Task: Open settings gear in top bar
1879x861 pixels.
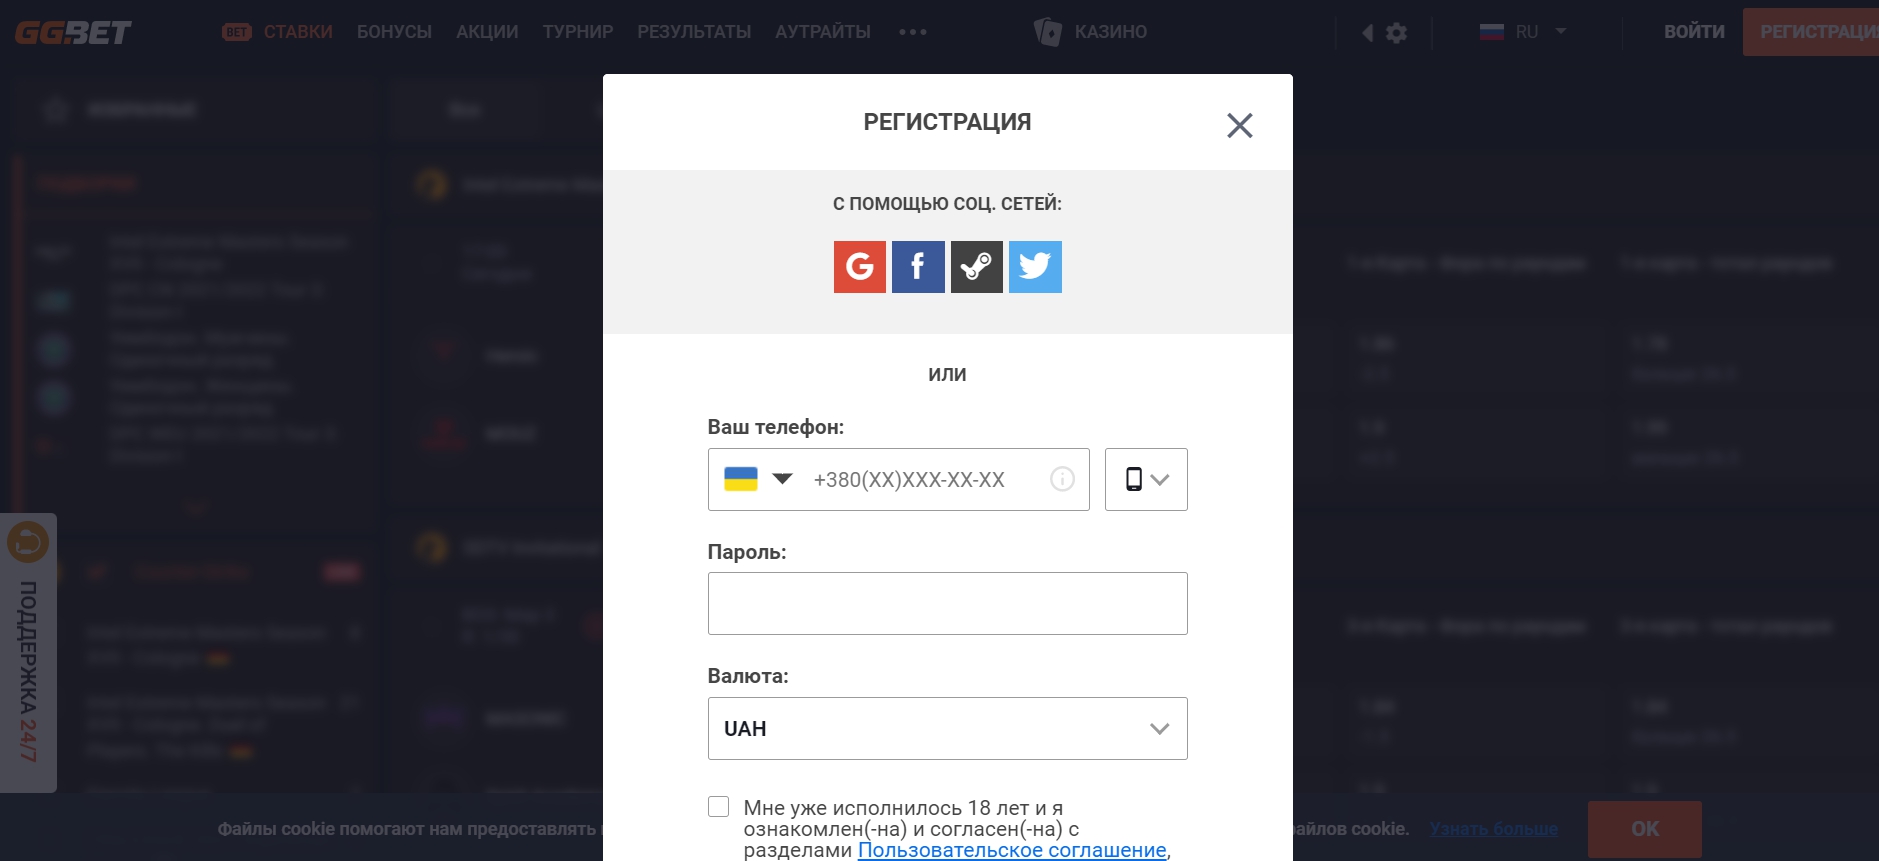Action: click(x=1397, y=33)
